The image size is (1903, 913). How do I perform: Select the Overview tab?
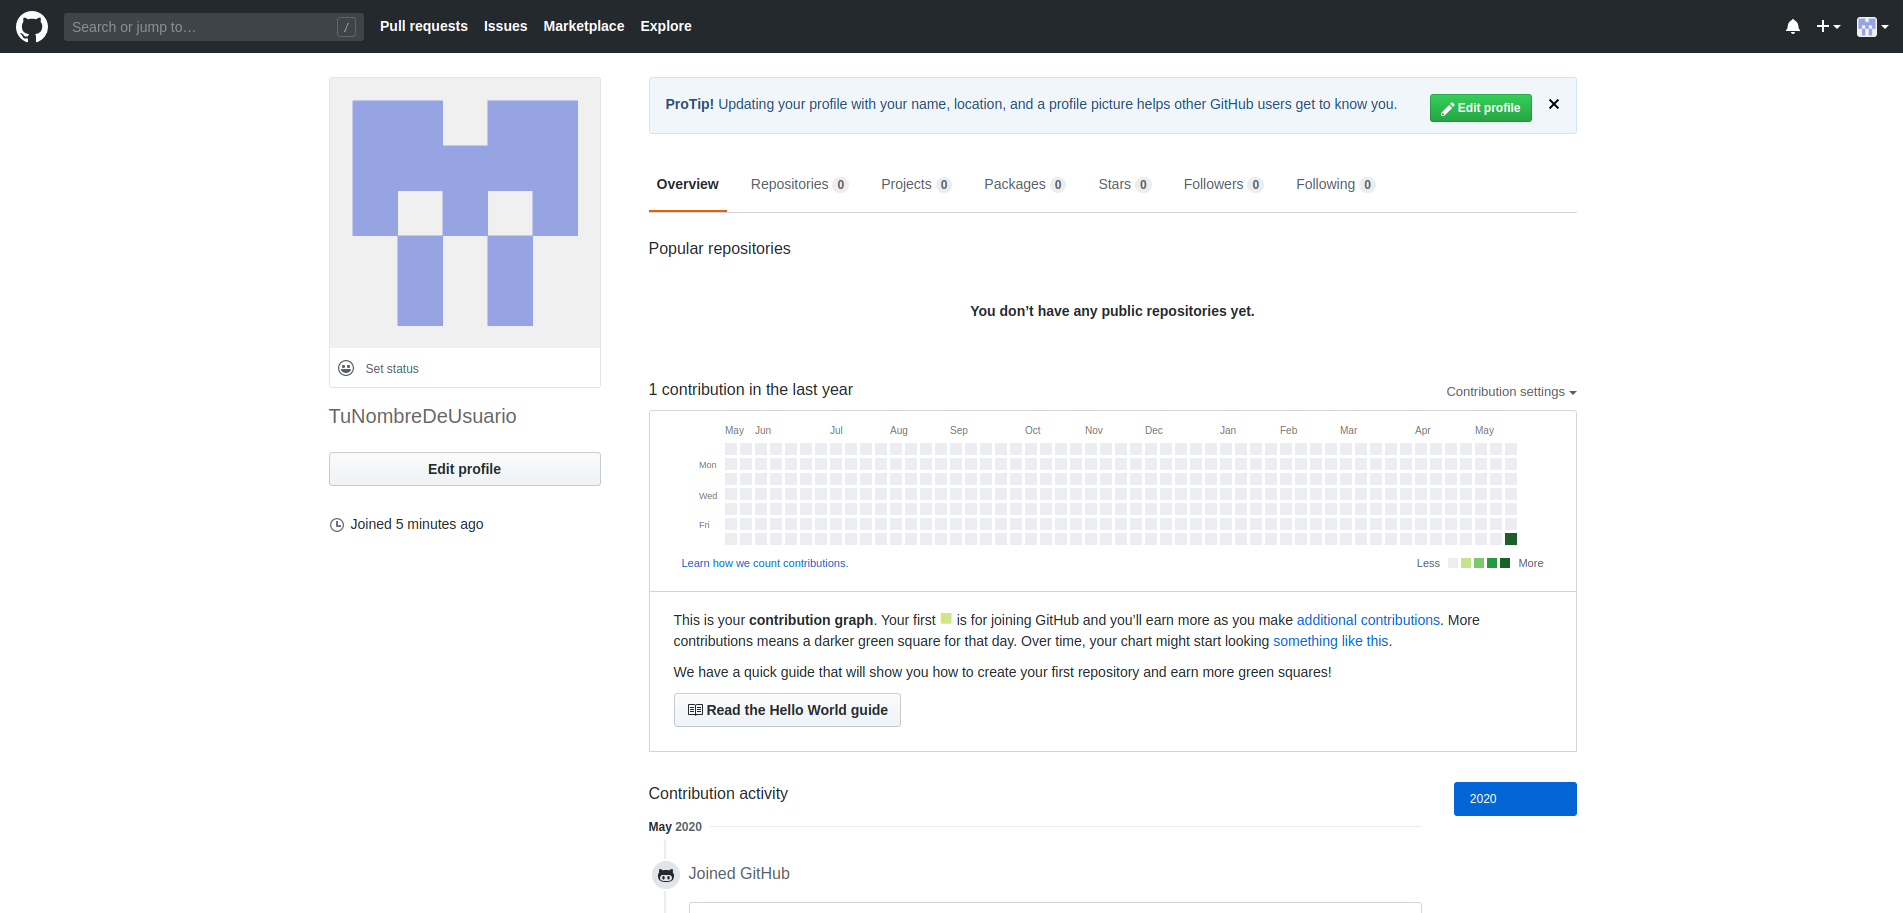687,184
